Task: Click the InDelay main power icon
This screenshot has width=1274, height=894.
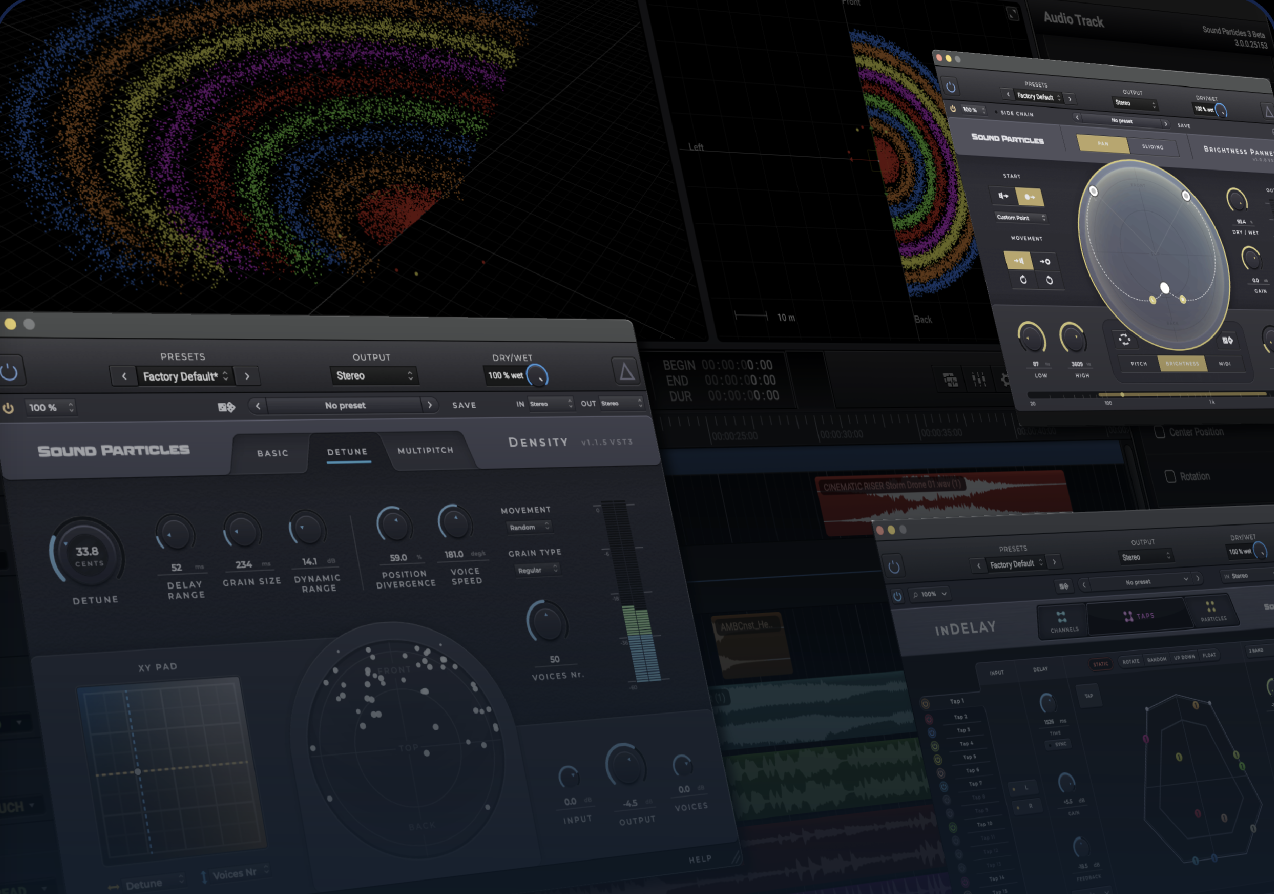Action: tap(894, 566)
